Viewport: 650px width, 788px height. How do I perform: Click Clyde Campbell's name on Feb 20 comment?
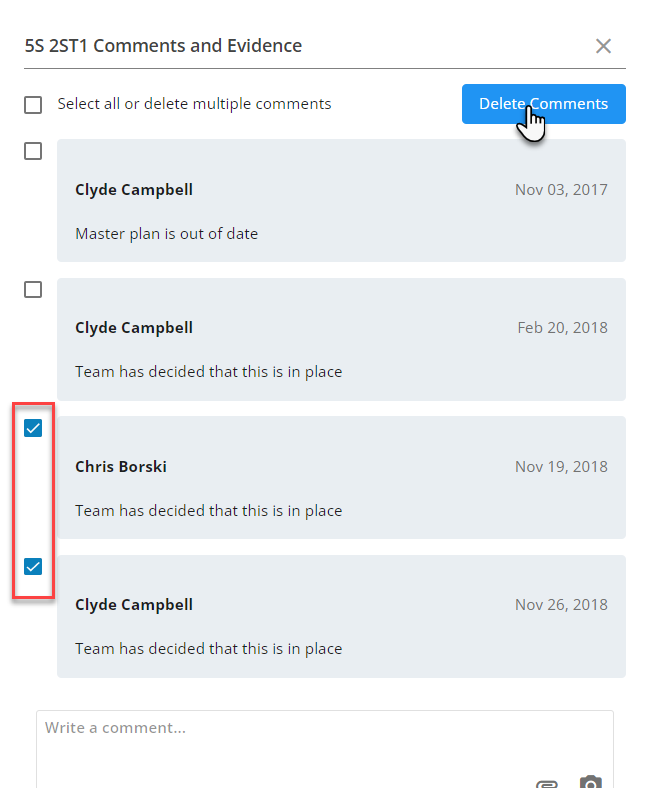[134, 328]
